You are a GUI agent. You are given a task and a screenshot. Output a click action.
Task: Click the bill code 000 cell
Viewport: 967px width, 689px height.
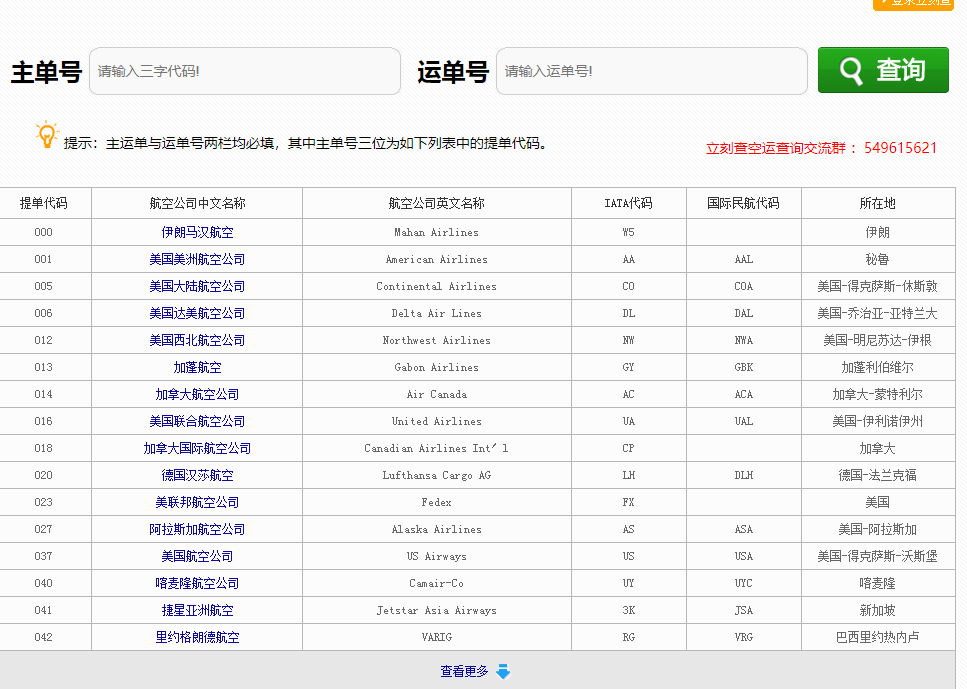tap(44, 233)
